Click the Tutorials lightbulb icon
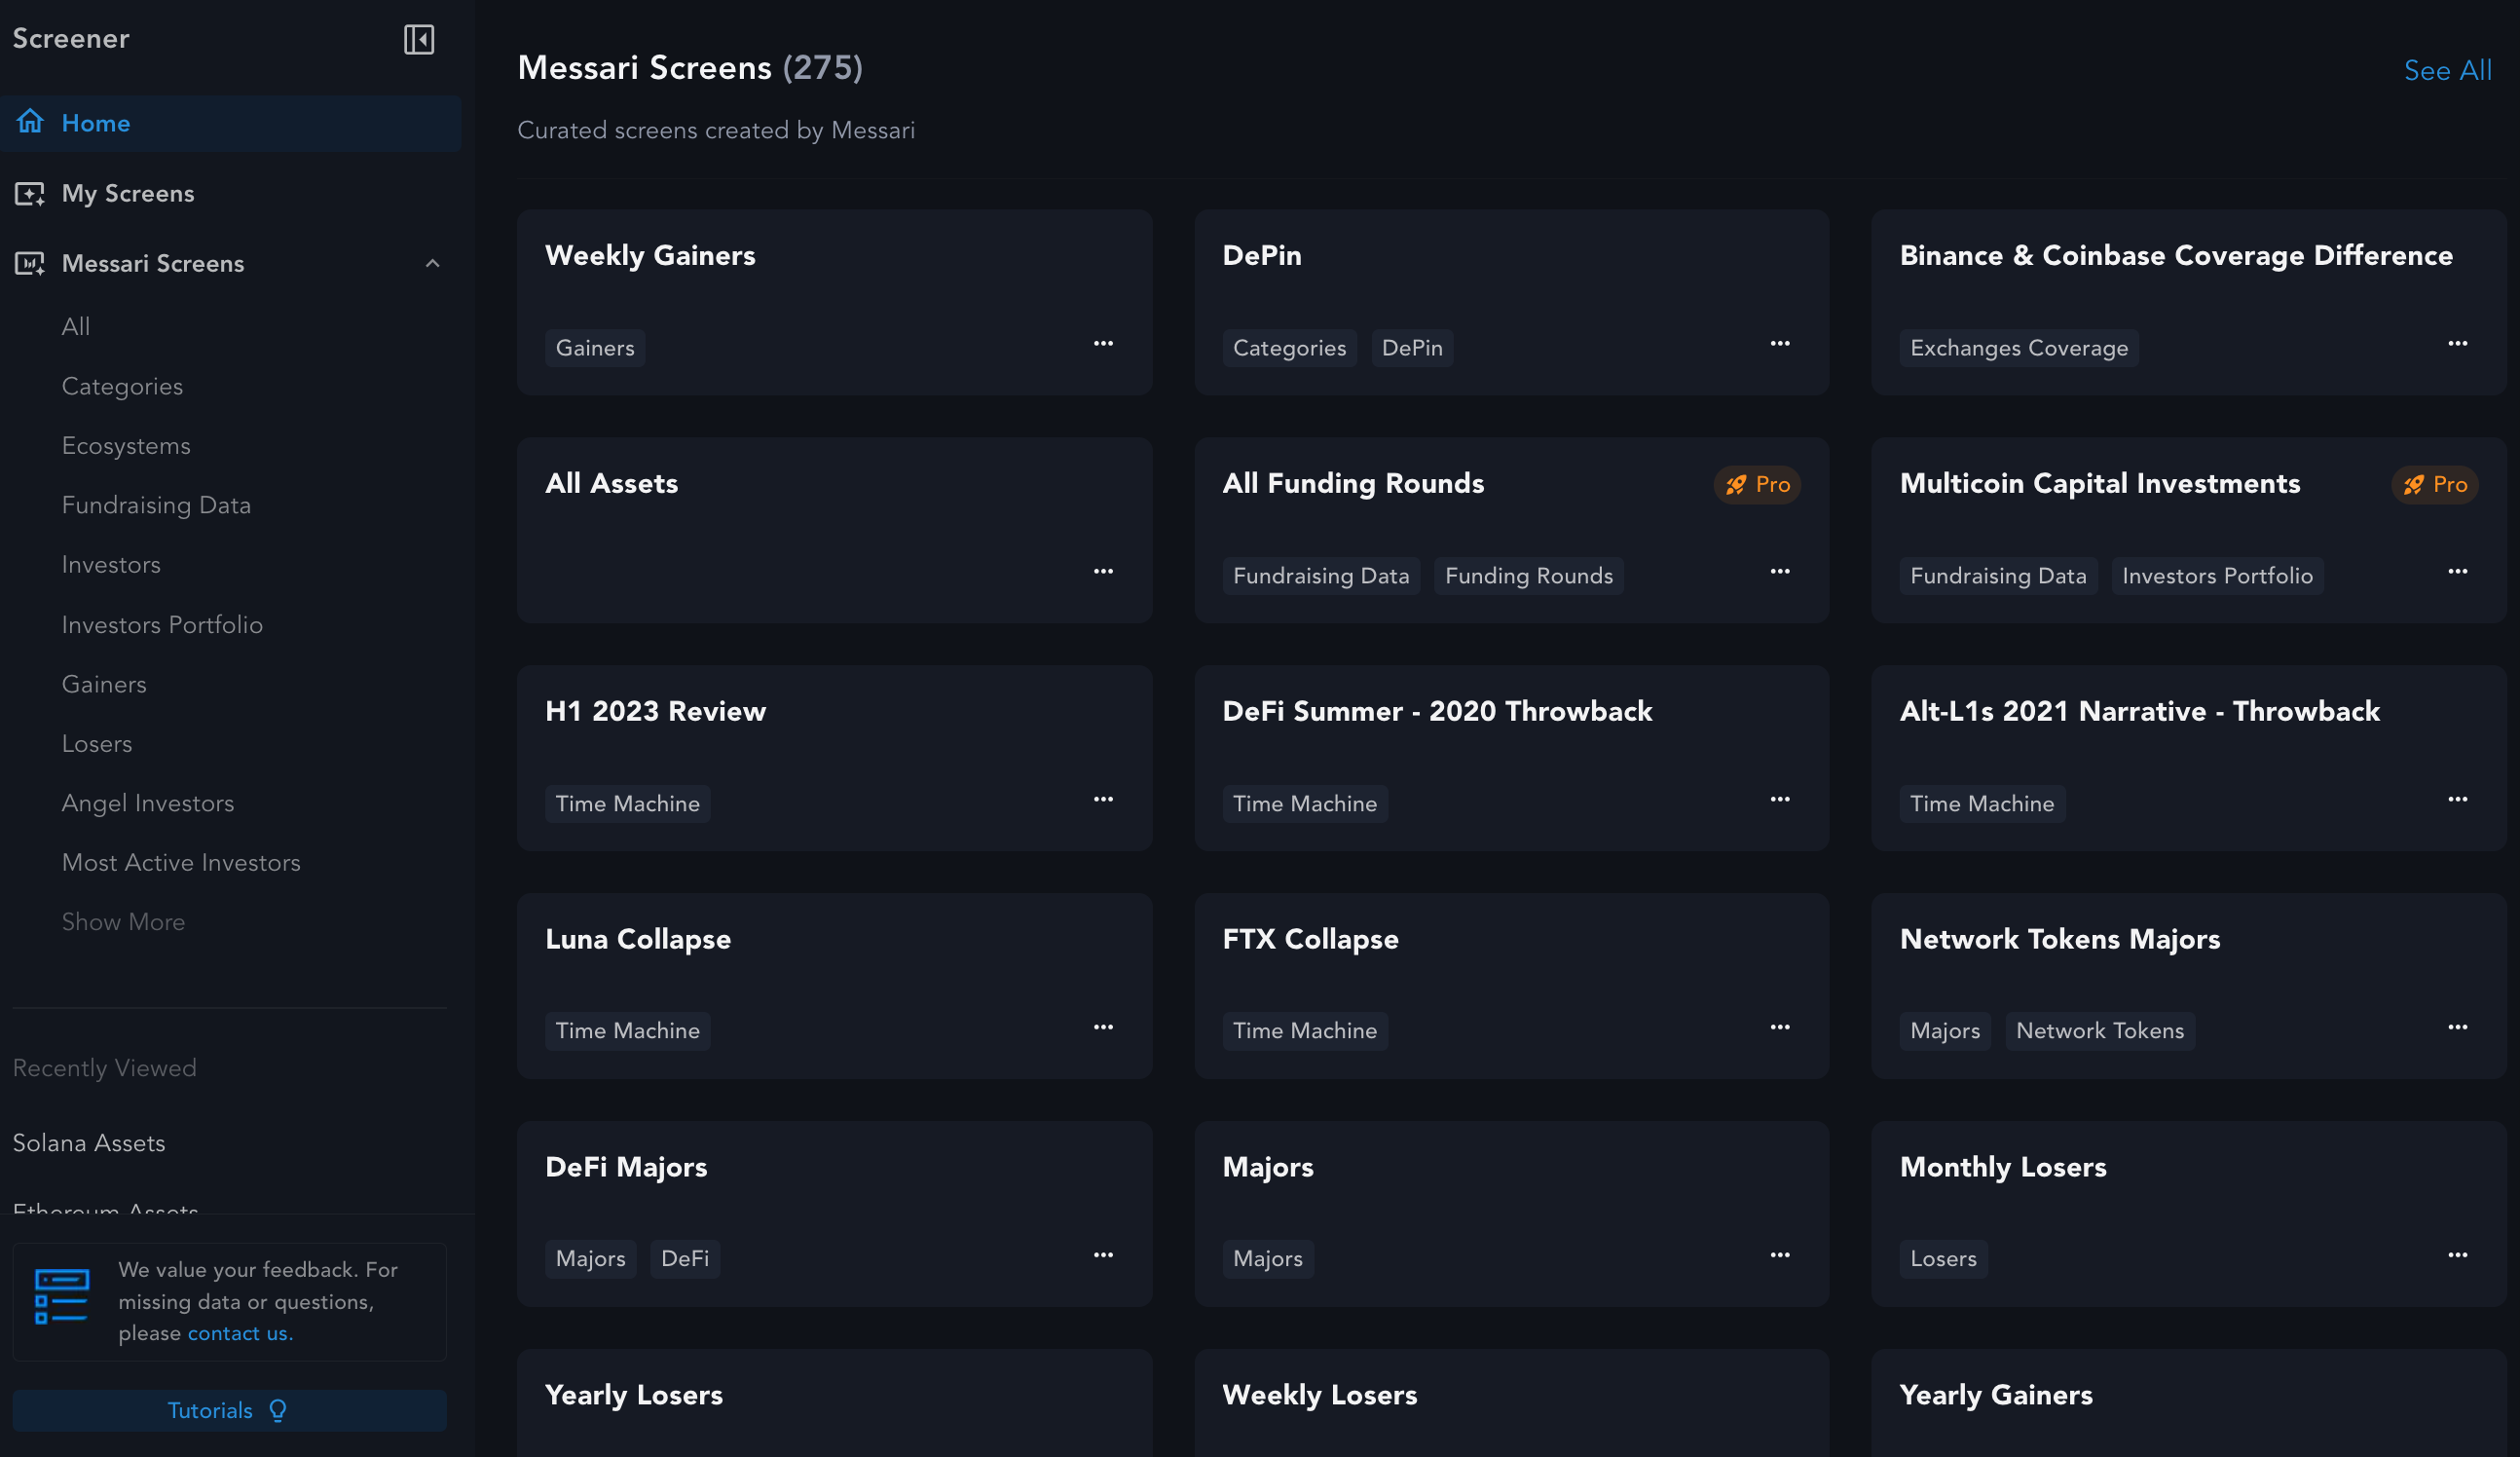This screenshot has width=2520, height=1457. pos(278,1410)
